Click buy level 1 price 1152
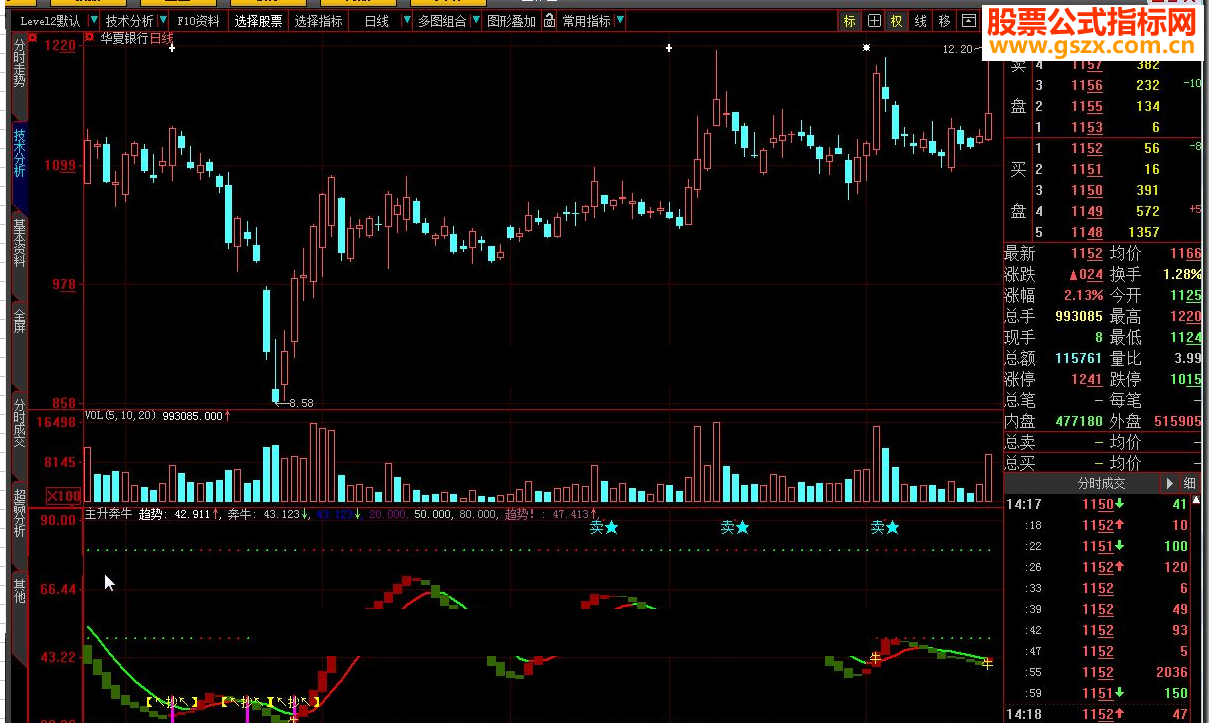This screenshot has width=1209, height=723. (1087, 148)
